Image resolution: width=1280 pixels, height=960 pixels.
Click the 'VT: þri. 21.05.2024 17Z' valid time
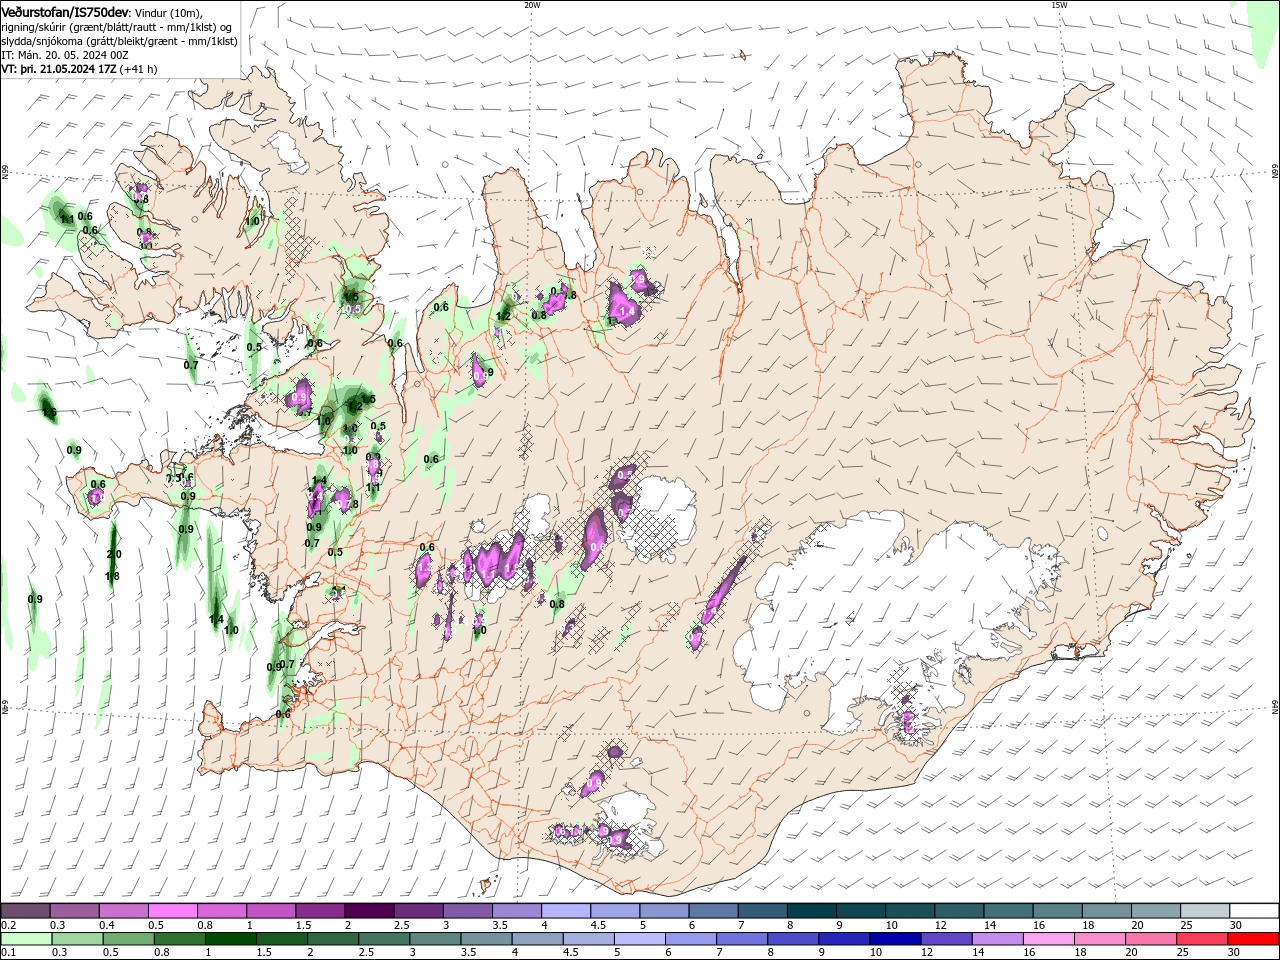[59, 69]
